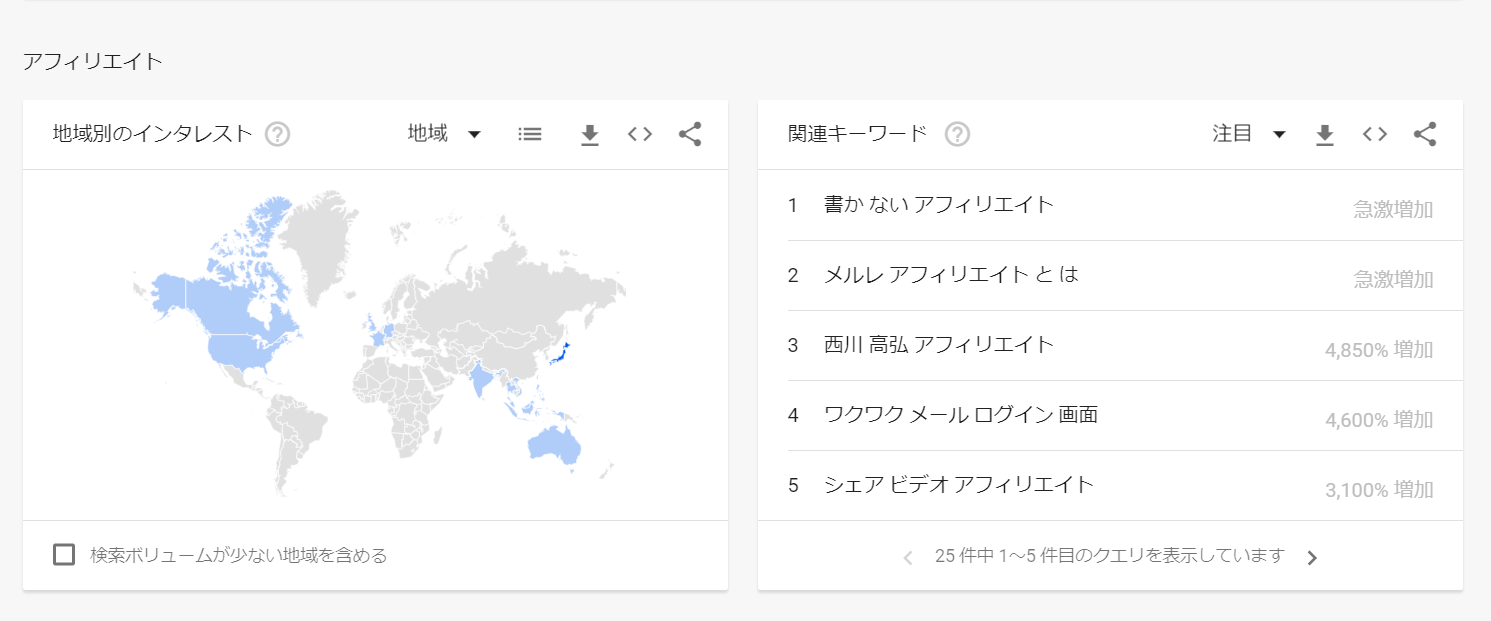Enable 検索ボリュームが少ない地域を含める checkbox
The width and height of the screenshot is (1491, 621).
coord(64,555)
